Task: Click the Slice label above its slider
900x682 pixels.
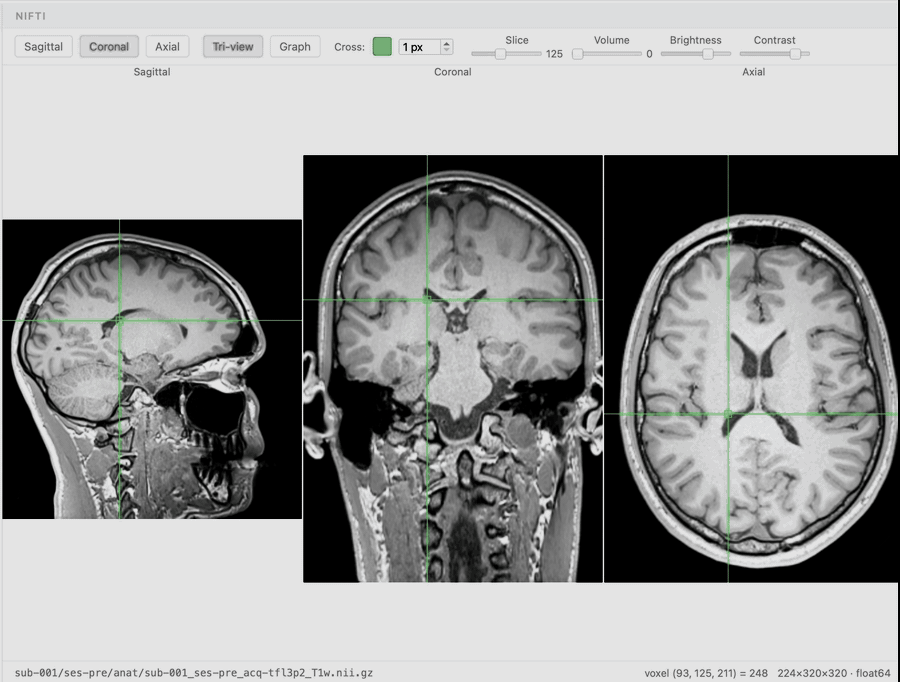Action: 517,40
